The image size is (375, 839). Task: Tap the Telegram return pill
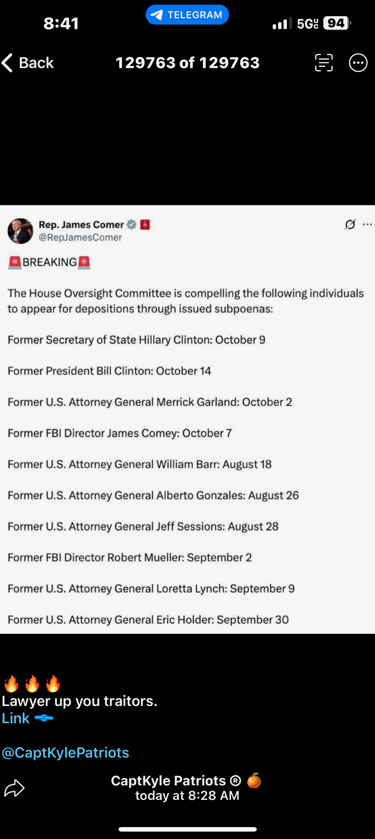(x=187, y=15)
